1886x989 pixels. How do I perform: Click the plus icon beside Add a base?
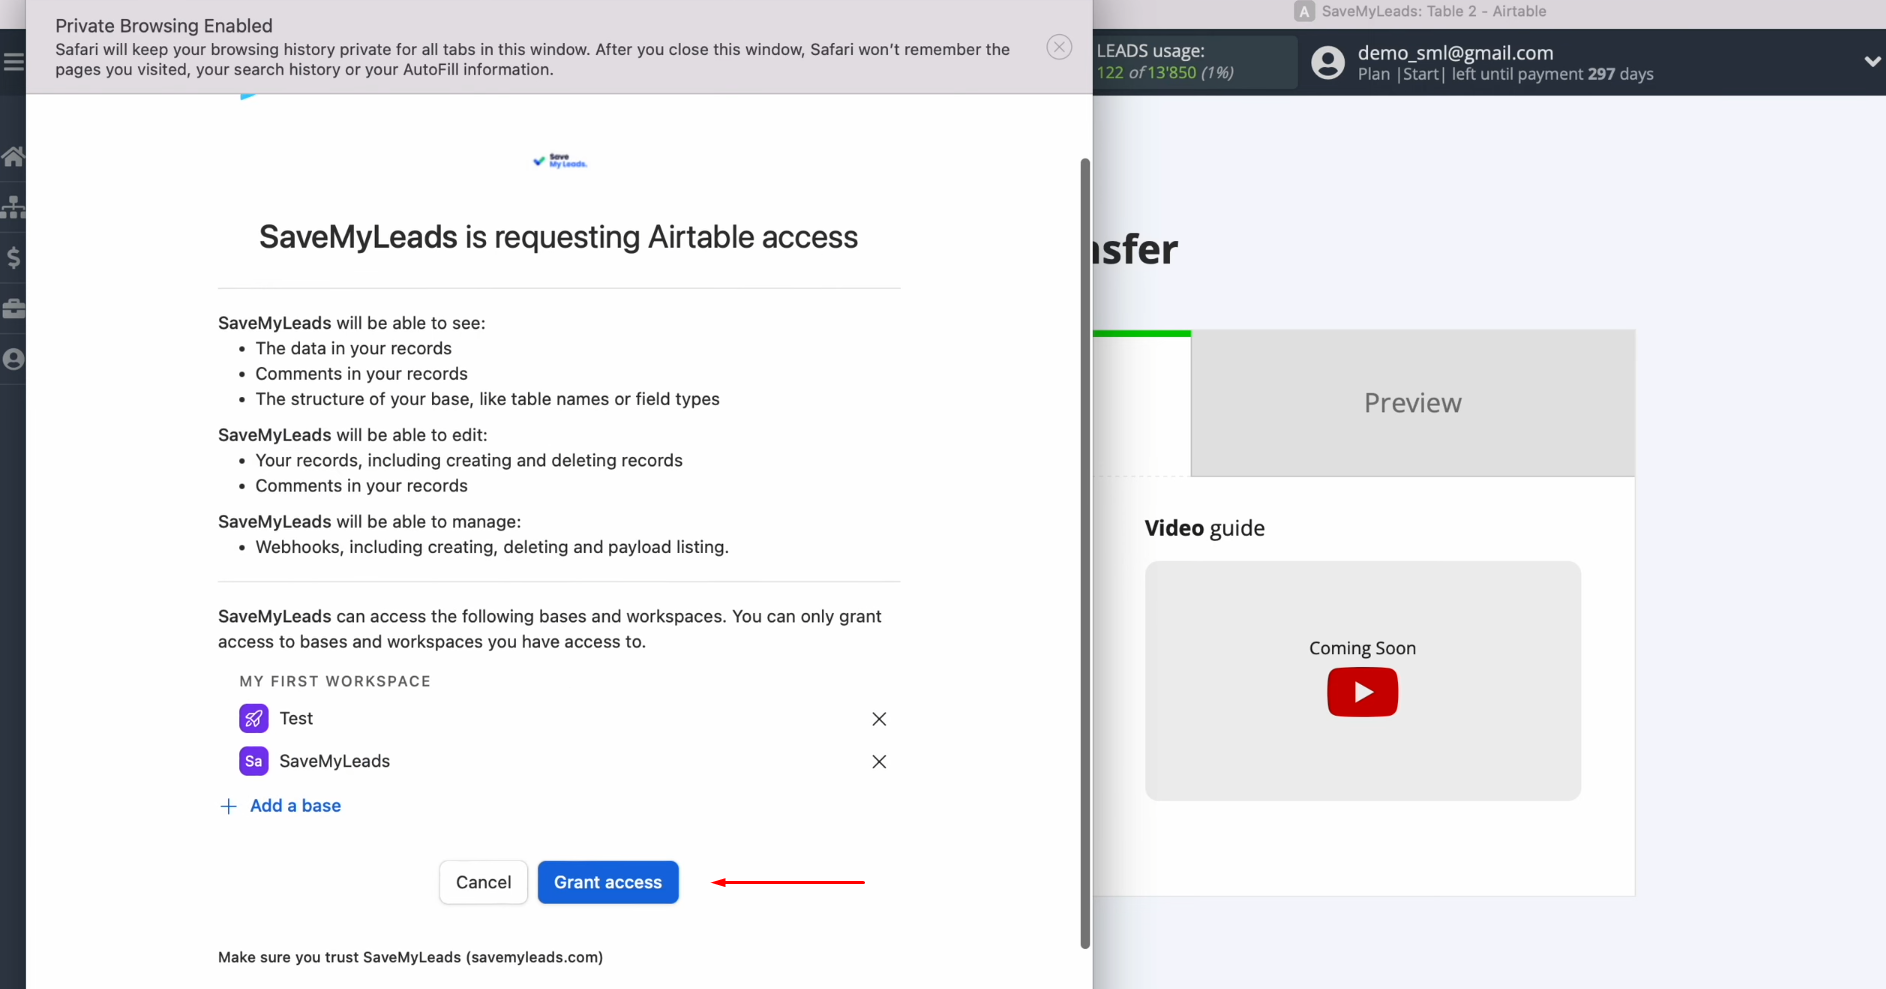pos(228,806)
